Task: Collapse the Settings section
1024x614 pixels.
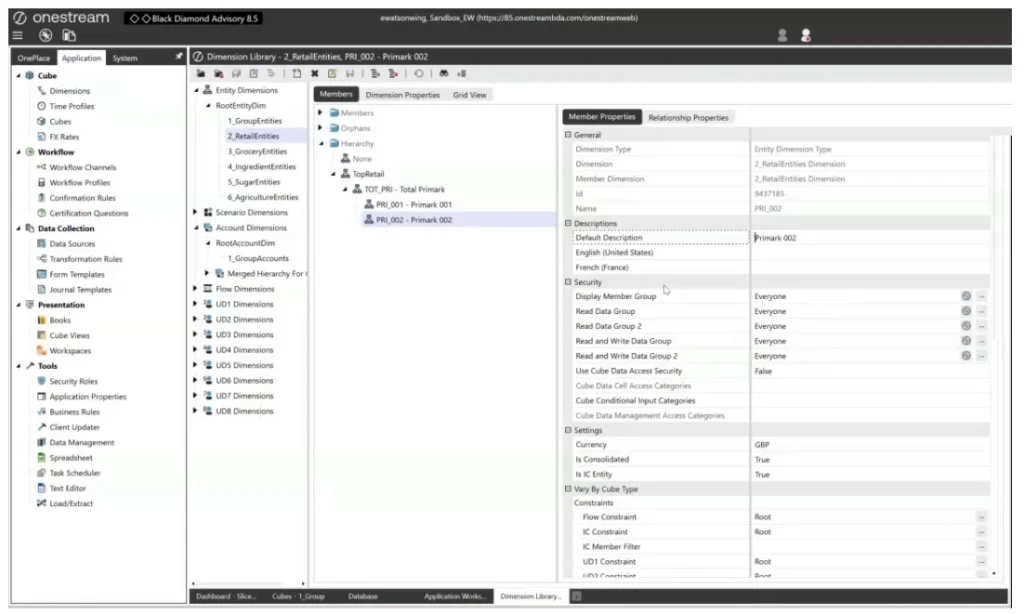Action: click(x=568, y=430)
